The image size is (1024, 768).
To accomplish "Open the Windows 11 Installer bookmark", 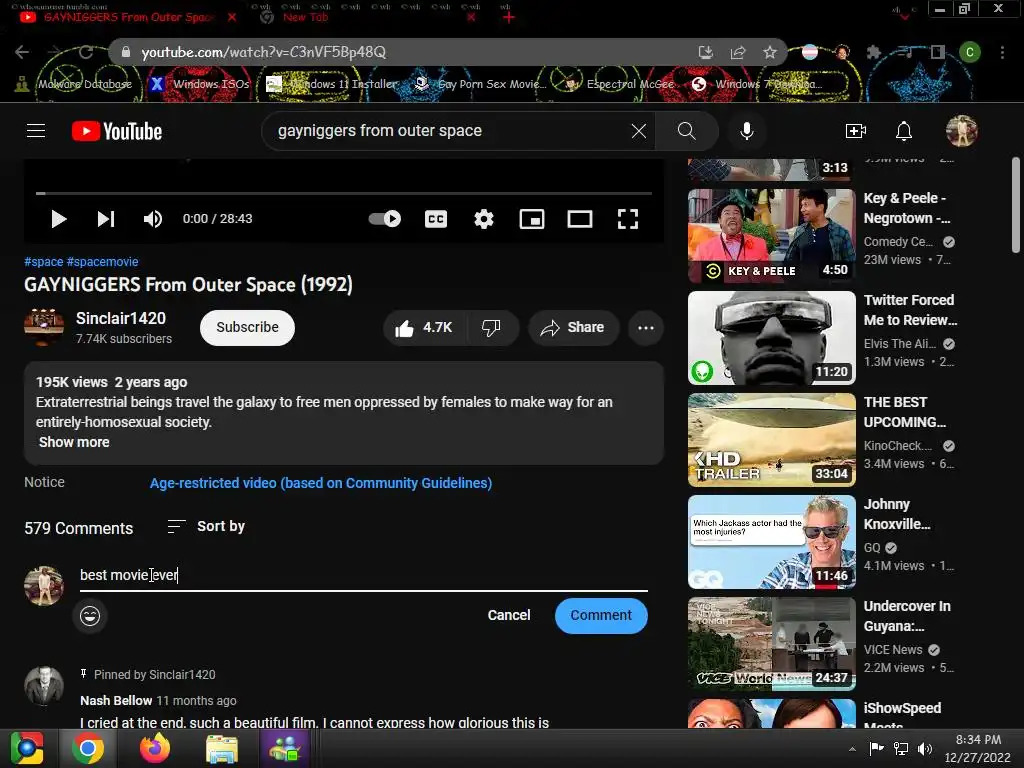I will (x=332, y=84).
